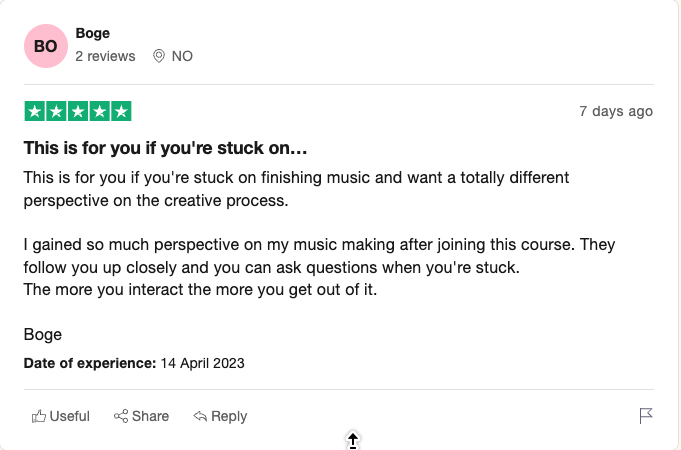This screenshot has width=681, height=450.
Task: Mark review as Useful via its label
Action: point(69,416)
